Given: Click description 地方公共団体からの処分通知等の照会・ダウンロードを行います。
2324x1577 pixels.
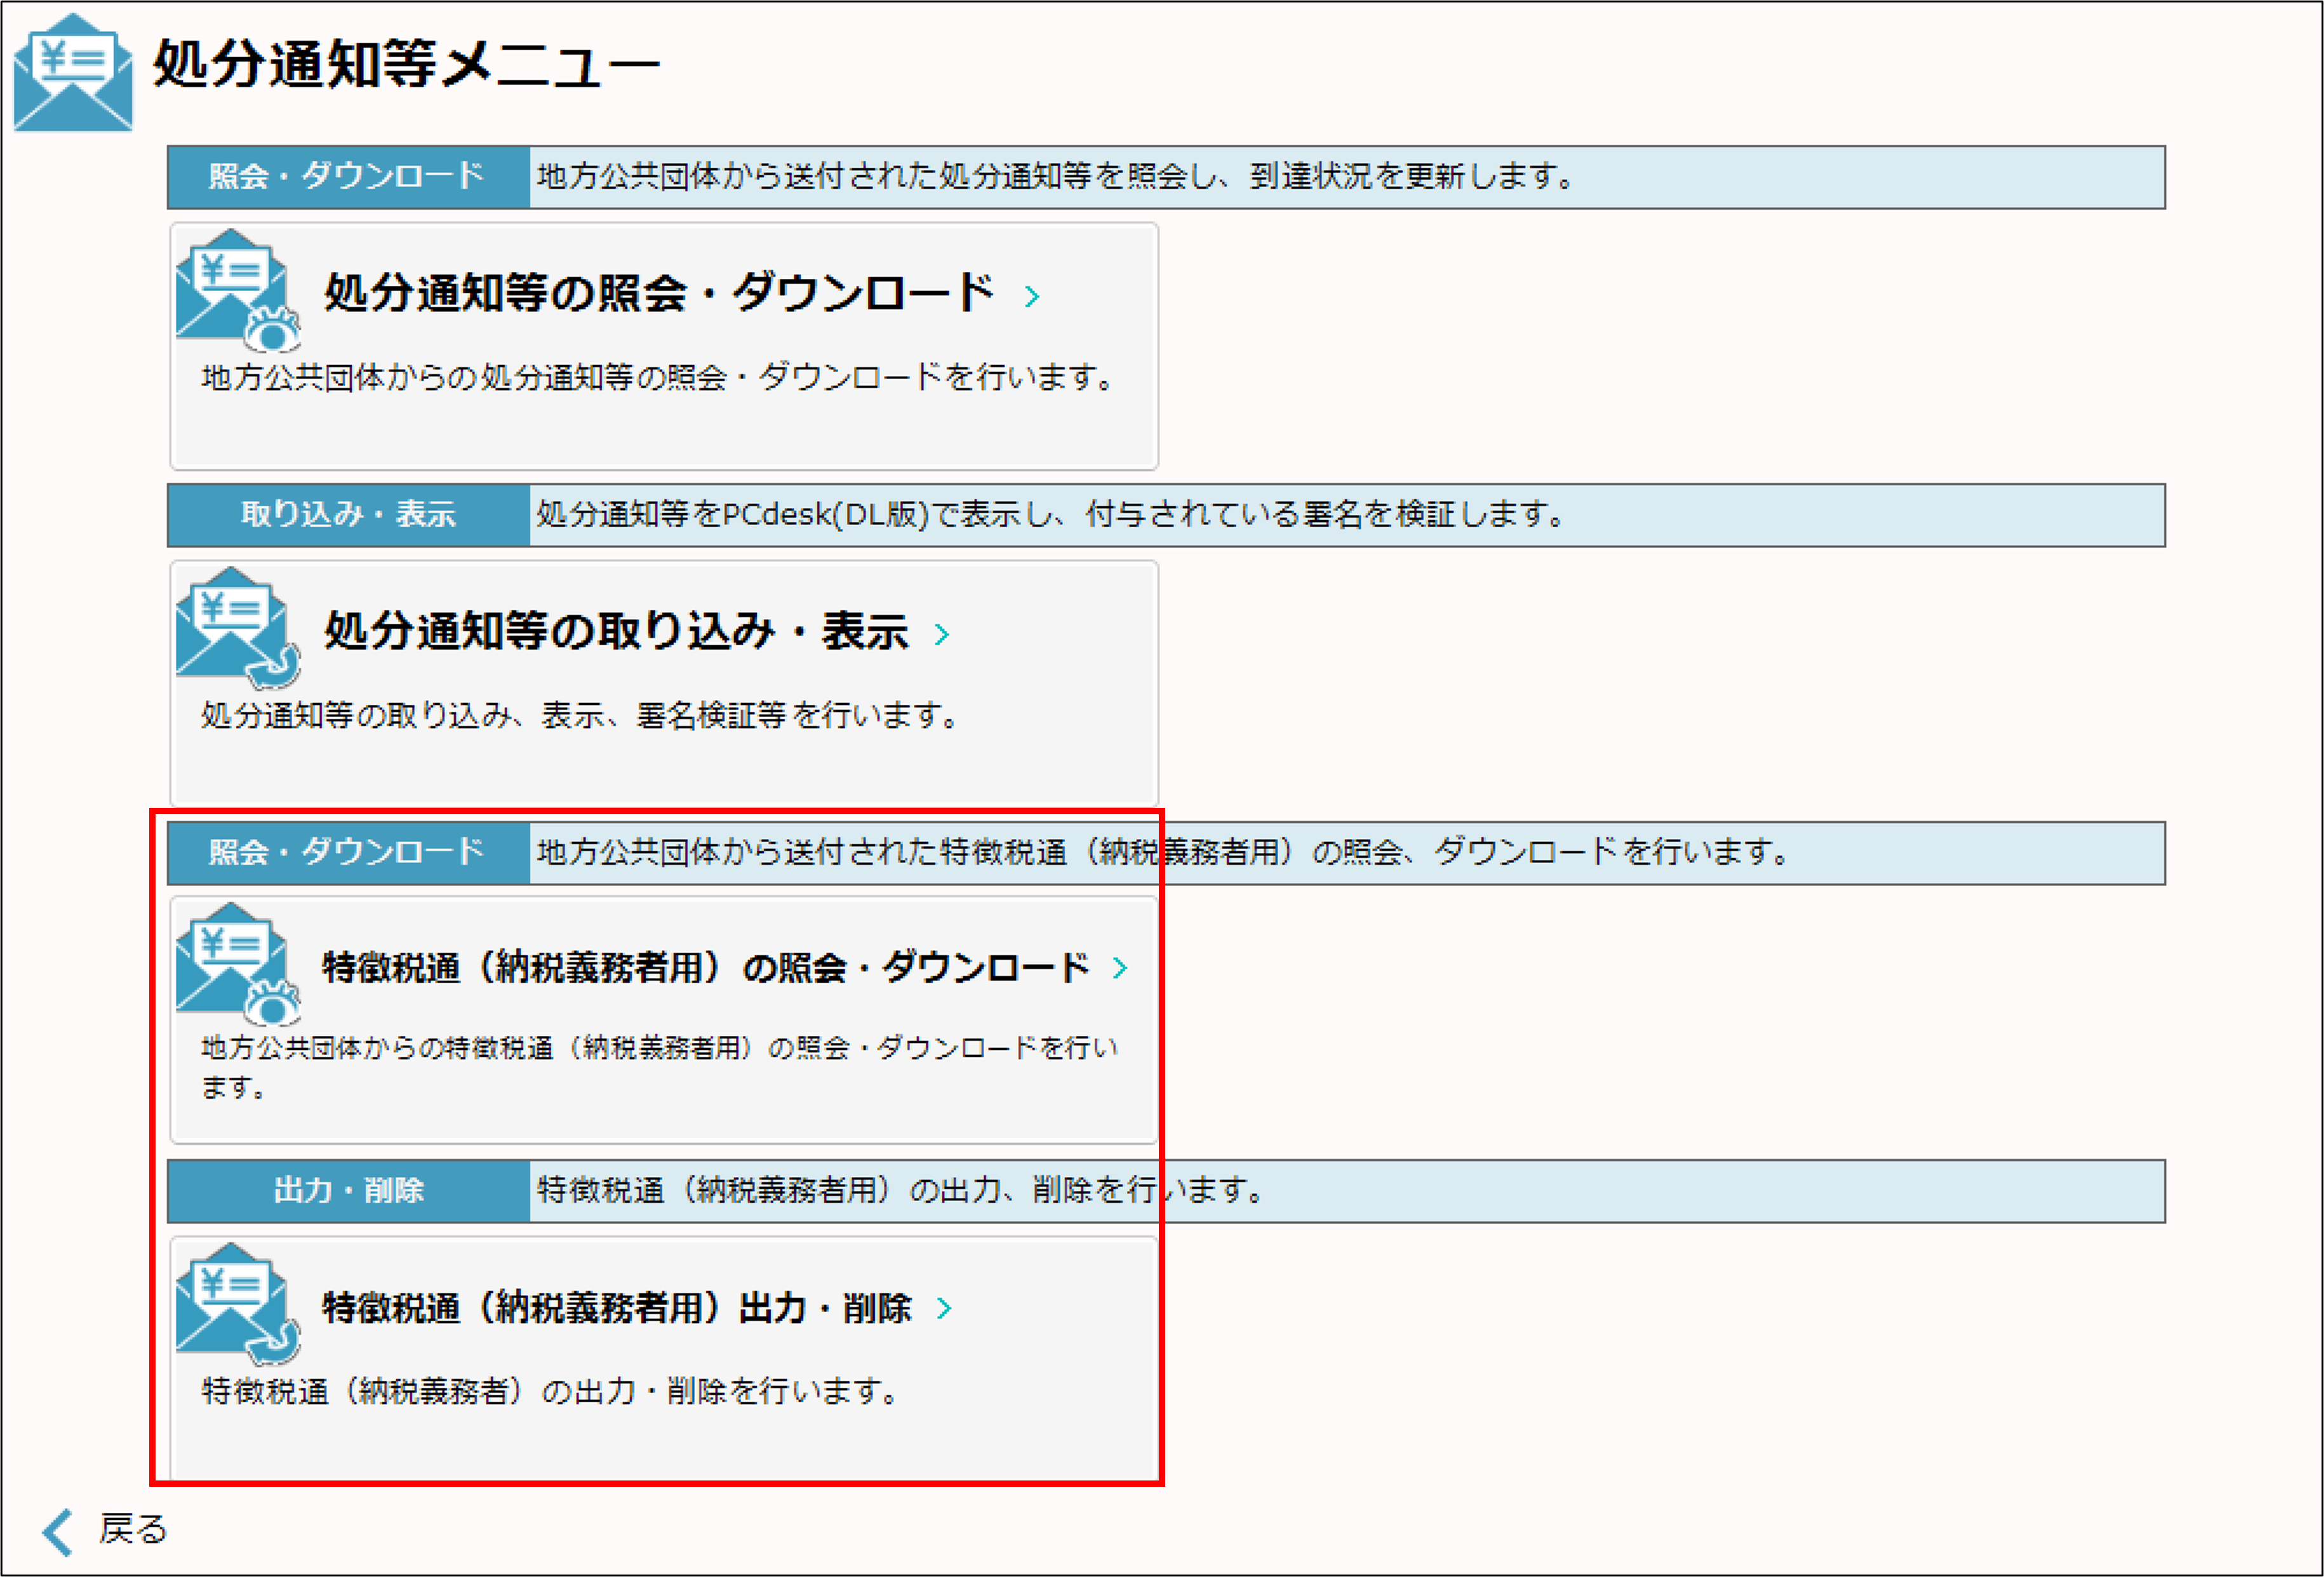Looking at the screenshot, I should click(x=658, y=377).
